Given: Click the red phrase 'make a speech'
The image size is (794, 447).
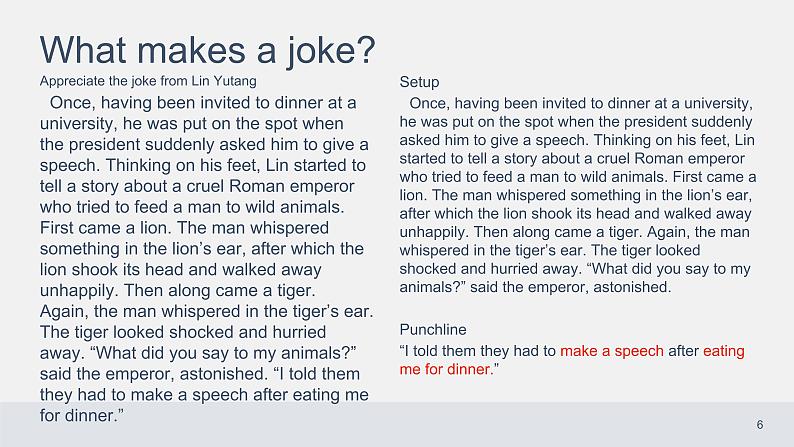Looking at the screenshot, I should pos(612,351).
